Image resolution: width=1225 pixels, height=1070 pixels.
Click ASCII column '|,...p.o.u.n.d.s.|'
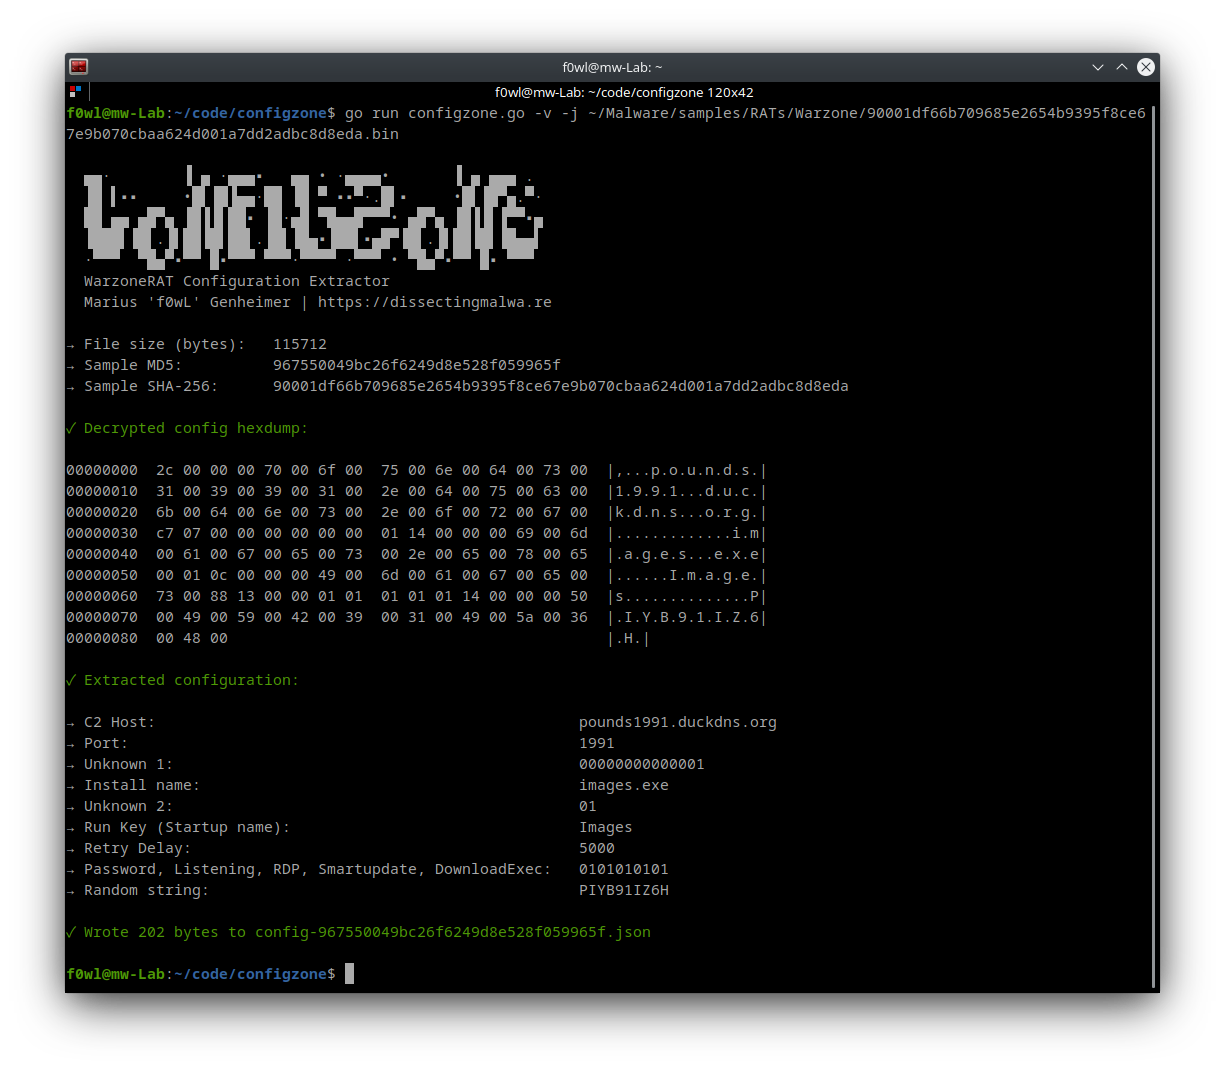(687, 470)
